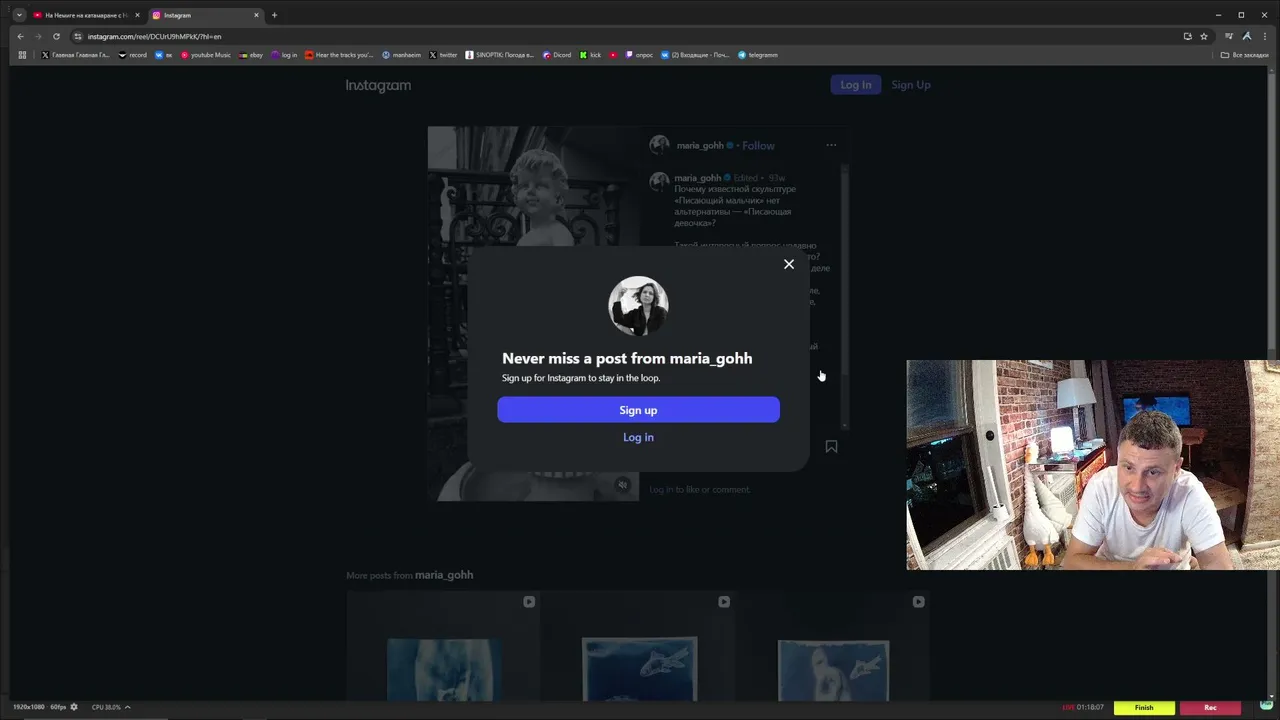Open the tab search dropdown arrow
1280x720 pixels.
pos(18,15)
